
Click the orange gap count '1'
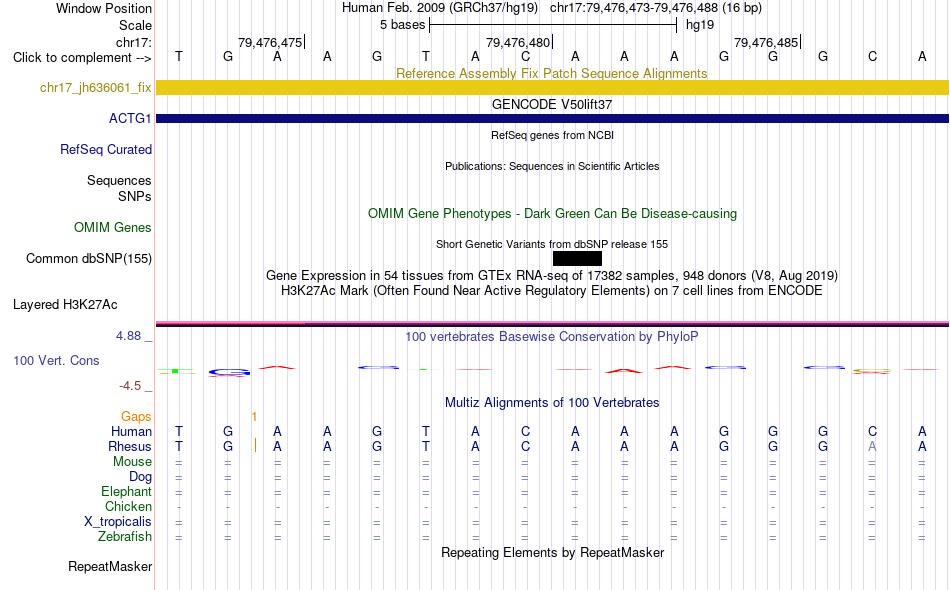(x=254, y=416)
